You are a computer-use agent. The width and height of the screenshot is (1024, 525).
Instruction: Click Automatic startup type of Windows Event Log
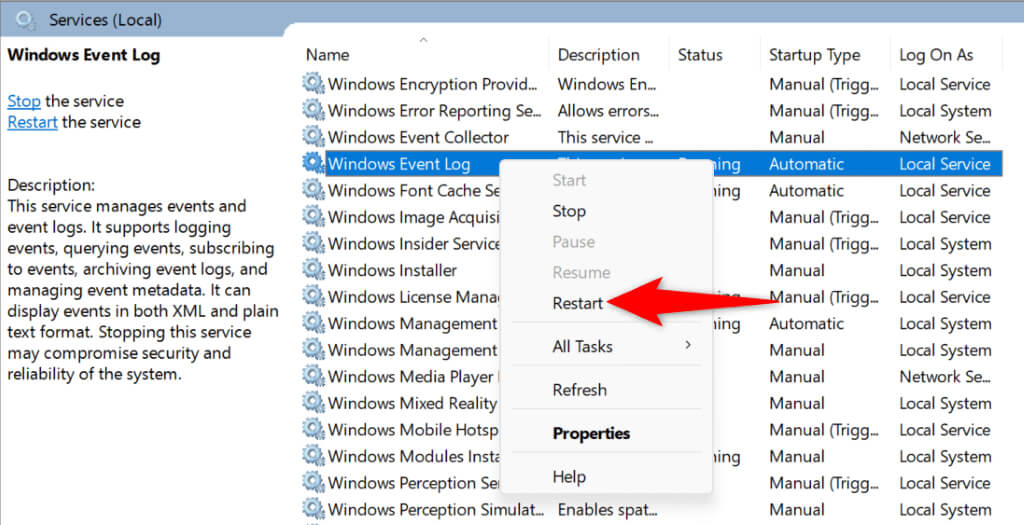point(806,164)
